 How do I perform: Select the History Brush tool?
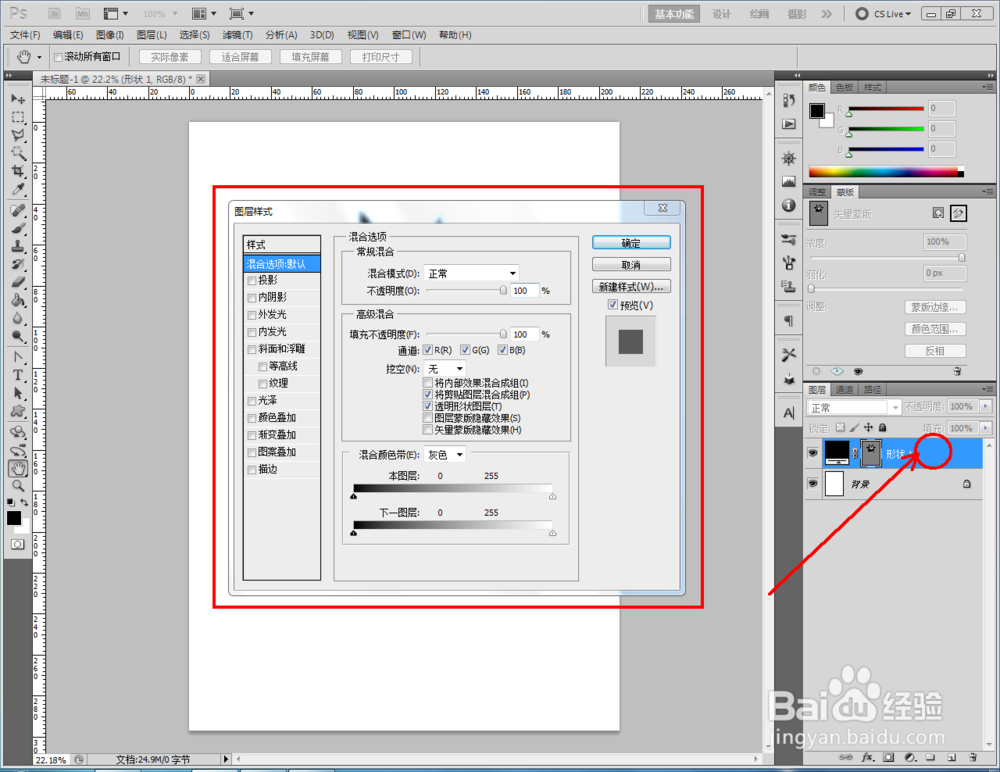[x=18, y=264]
